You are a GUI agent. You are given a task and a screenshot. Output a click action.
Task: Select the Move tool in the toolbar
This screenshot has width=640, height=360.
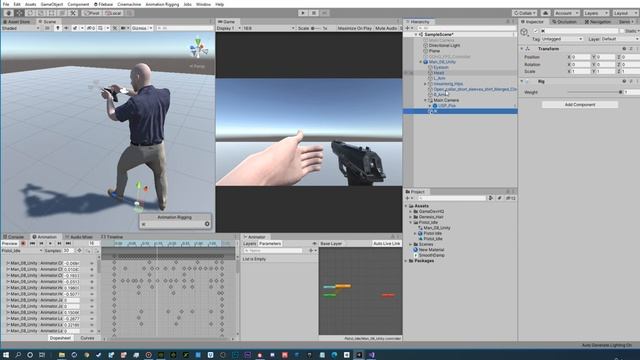pos(19,13)
